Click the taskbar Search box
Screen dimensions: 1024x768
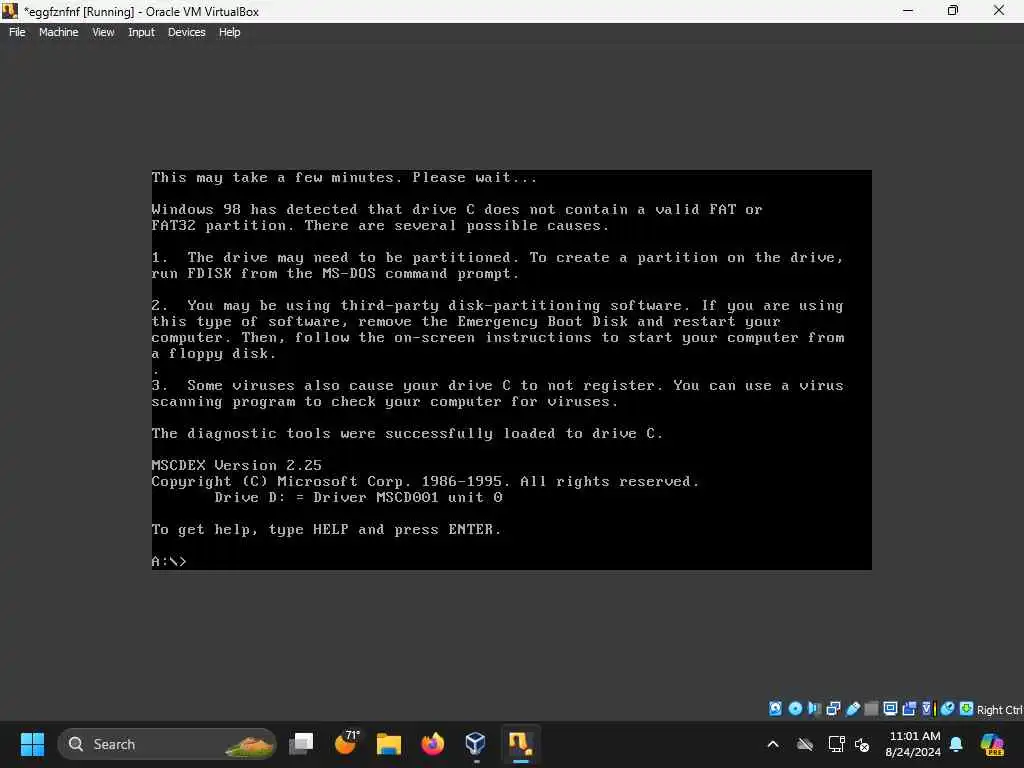pos(167,744)
